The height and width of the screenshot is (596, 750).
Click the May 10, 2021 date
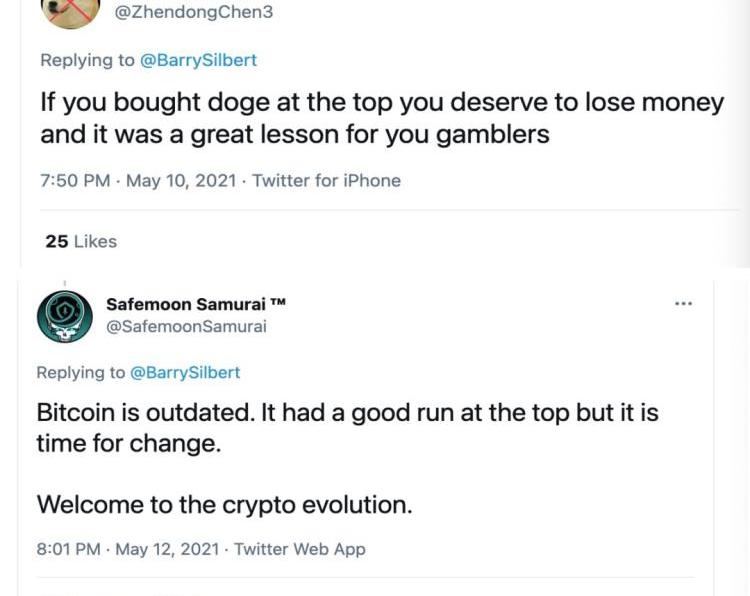coord(168,181)
